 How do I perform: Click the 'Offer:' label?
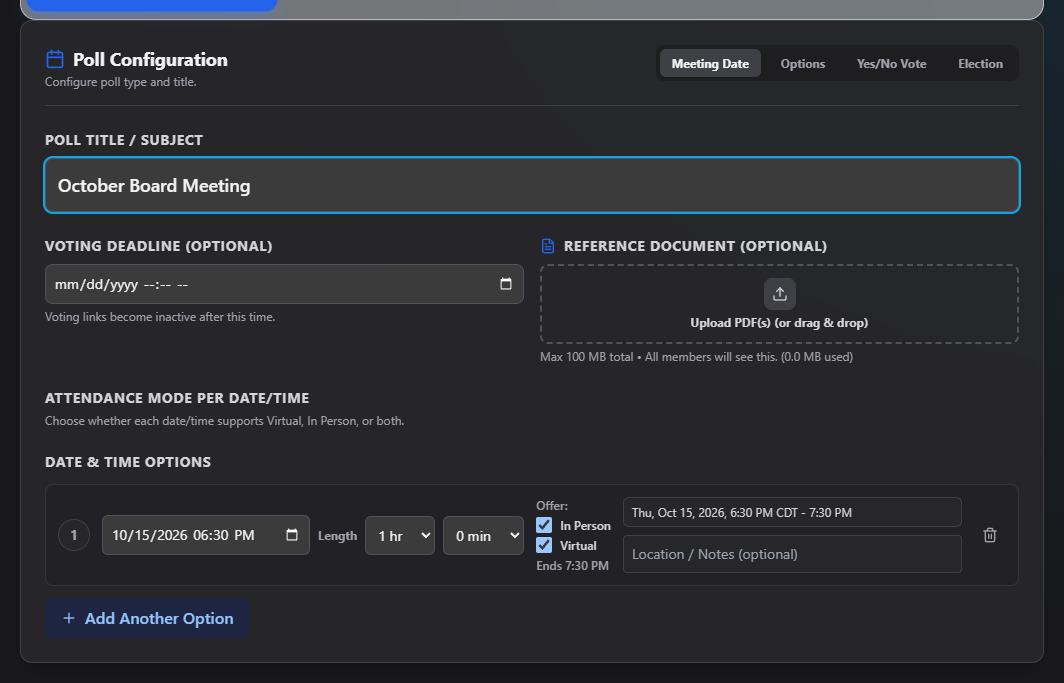tap(552, 505)
